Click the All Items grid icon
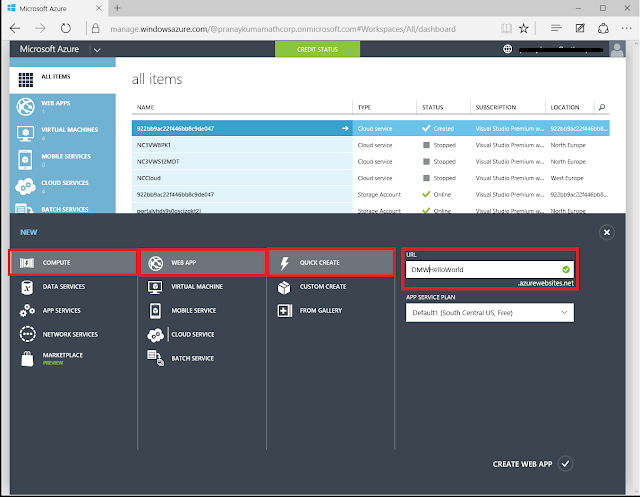The height and width of the screenshot is (497, 640). click(26, 80)
